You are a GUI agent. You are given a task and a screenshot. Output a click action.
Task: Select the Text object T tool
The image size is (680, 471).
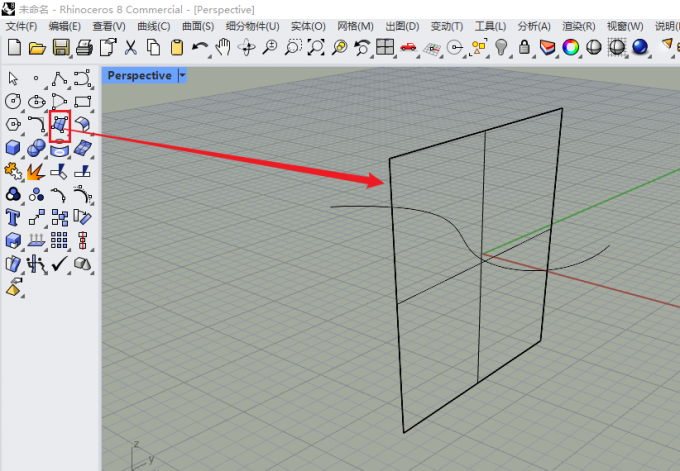[x=13, y=217]
